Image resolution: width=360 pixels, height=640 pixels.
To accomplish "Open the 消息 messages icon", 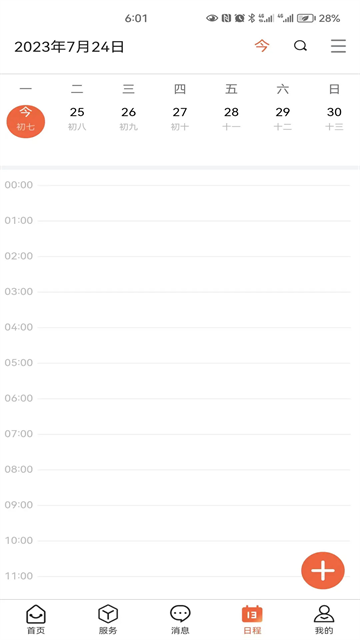I will (180, 619).
